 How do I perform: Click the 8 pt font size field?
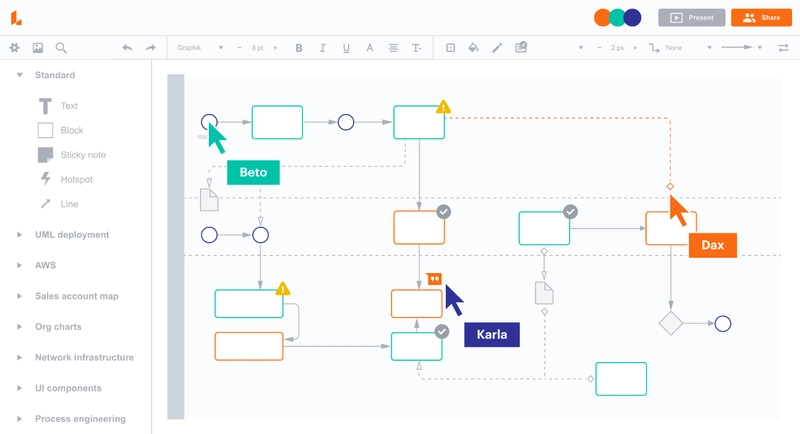[257, 48]
